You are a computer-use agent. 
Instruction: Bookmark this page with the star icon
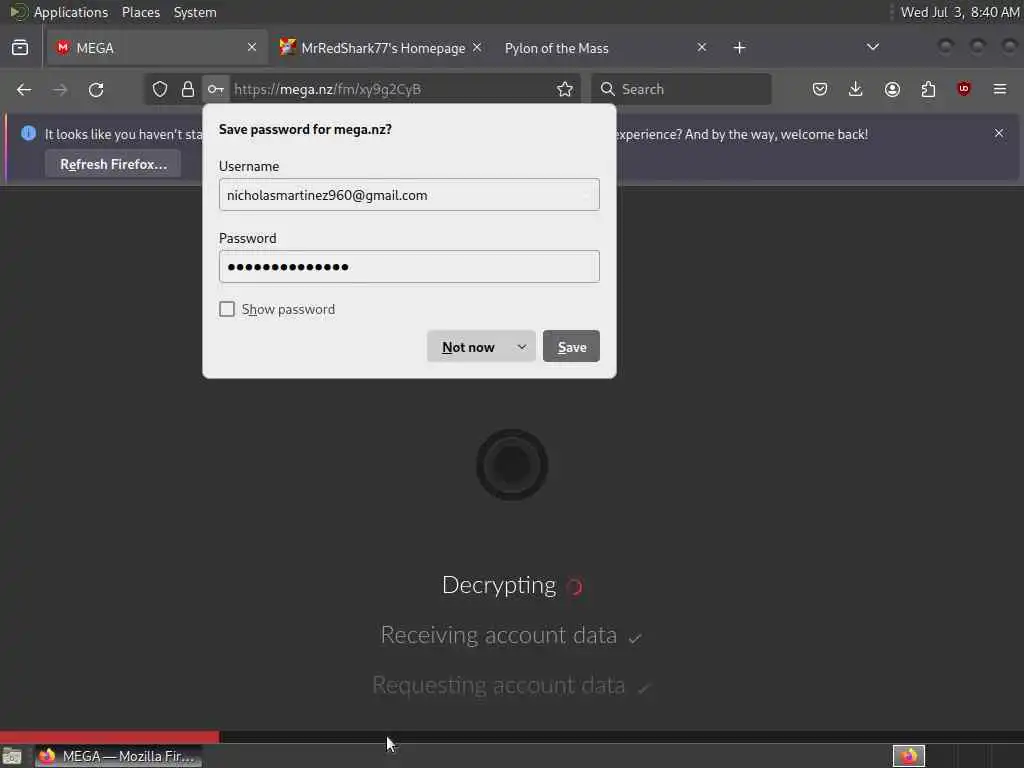[565, 89]
